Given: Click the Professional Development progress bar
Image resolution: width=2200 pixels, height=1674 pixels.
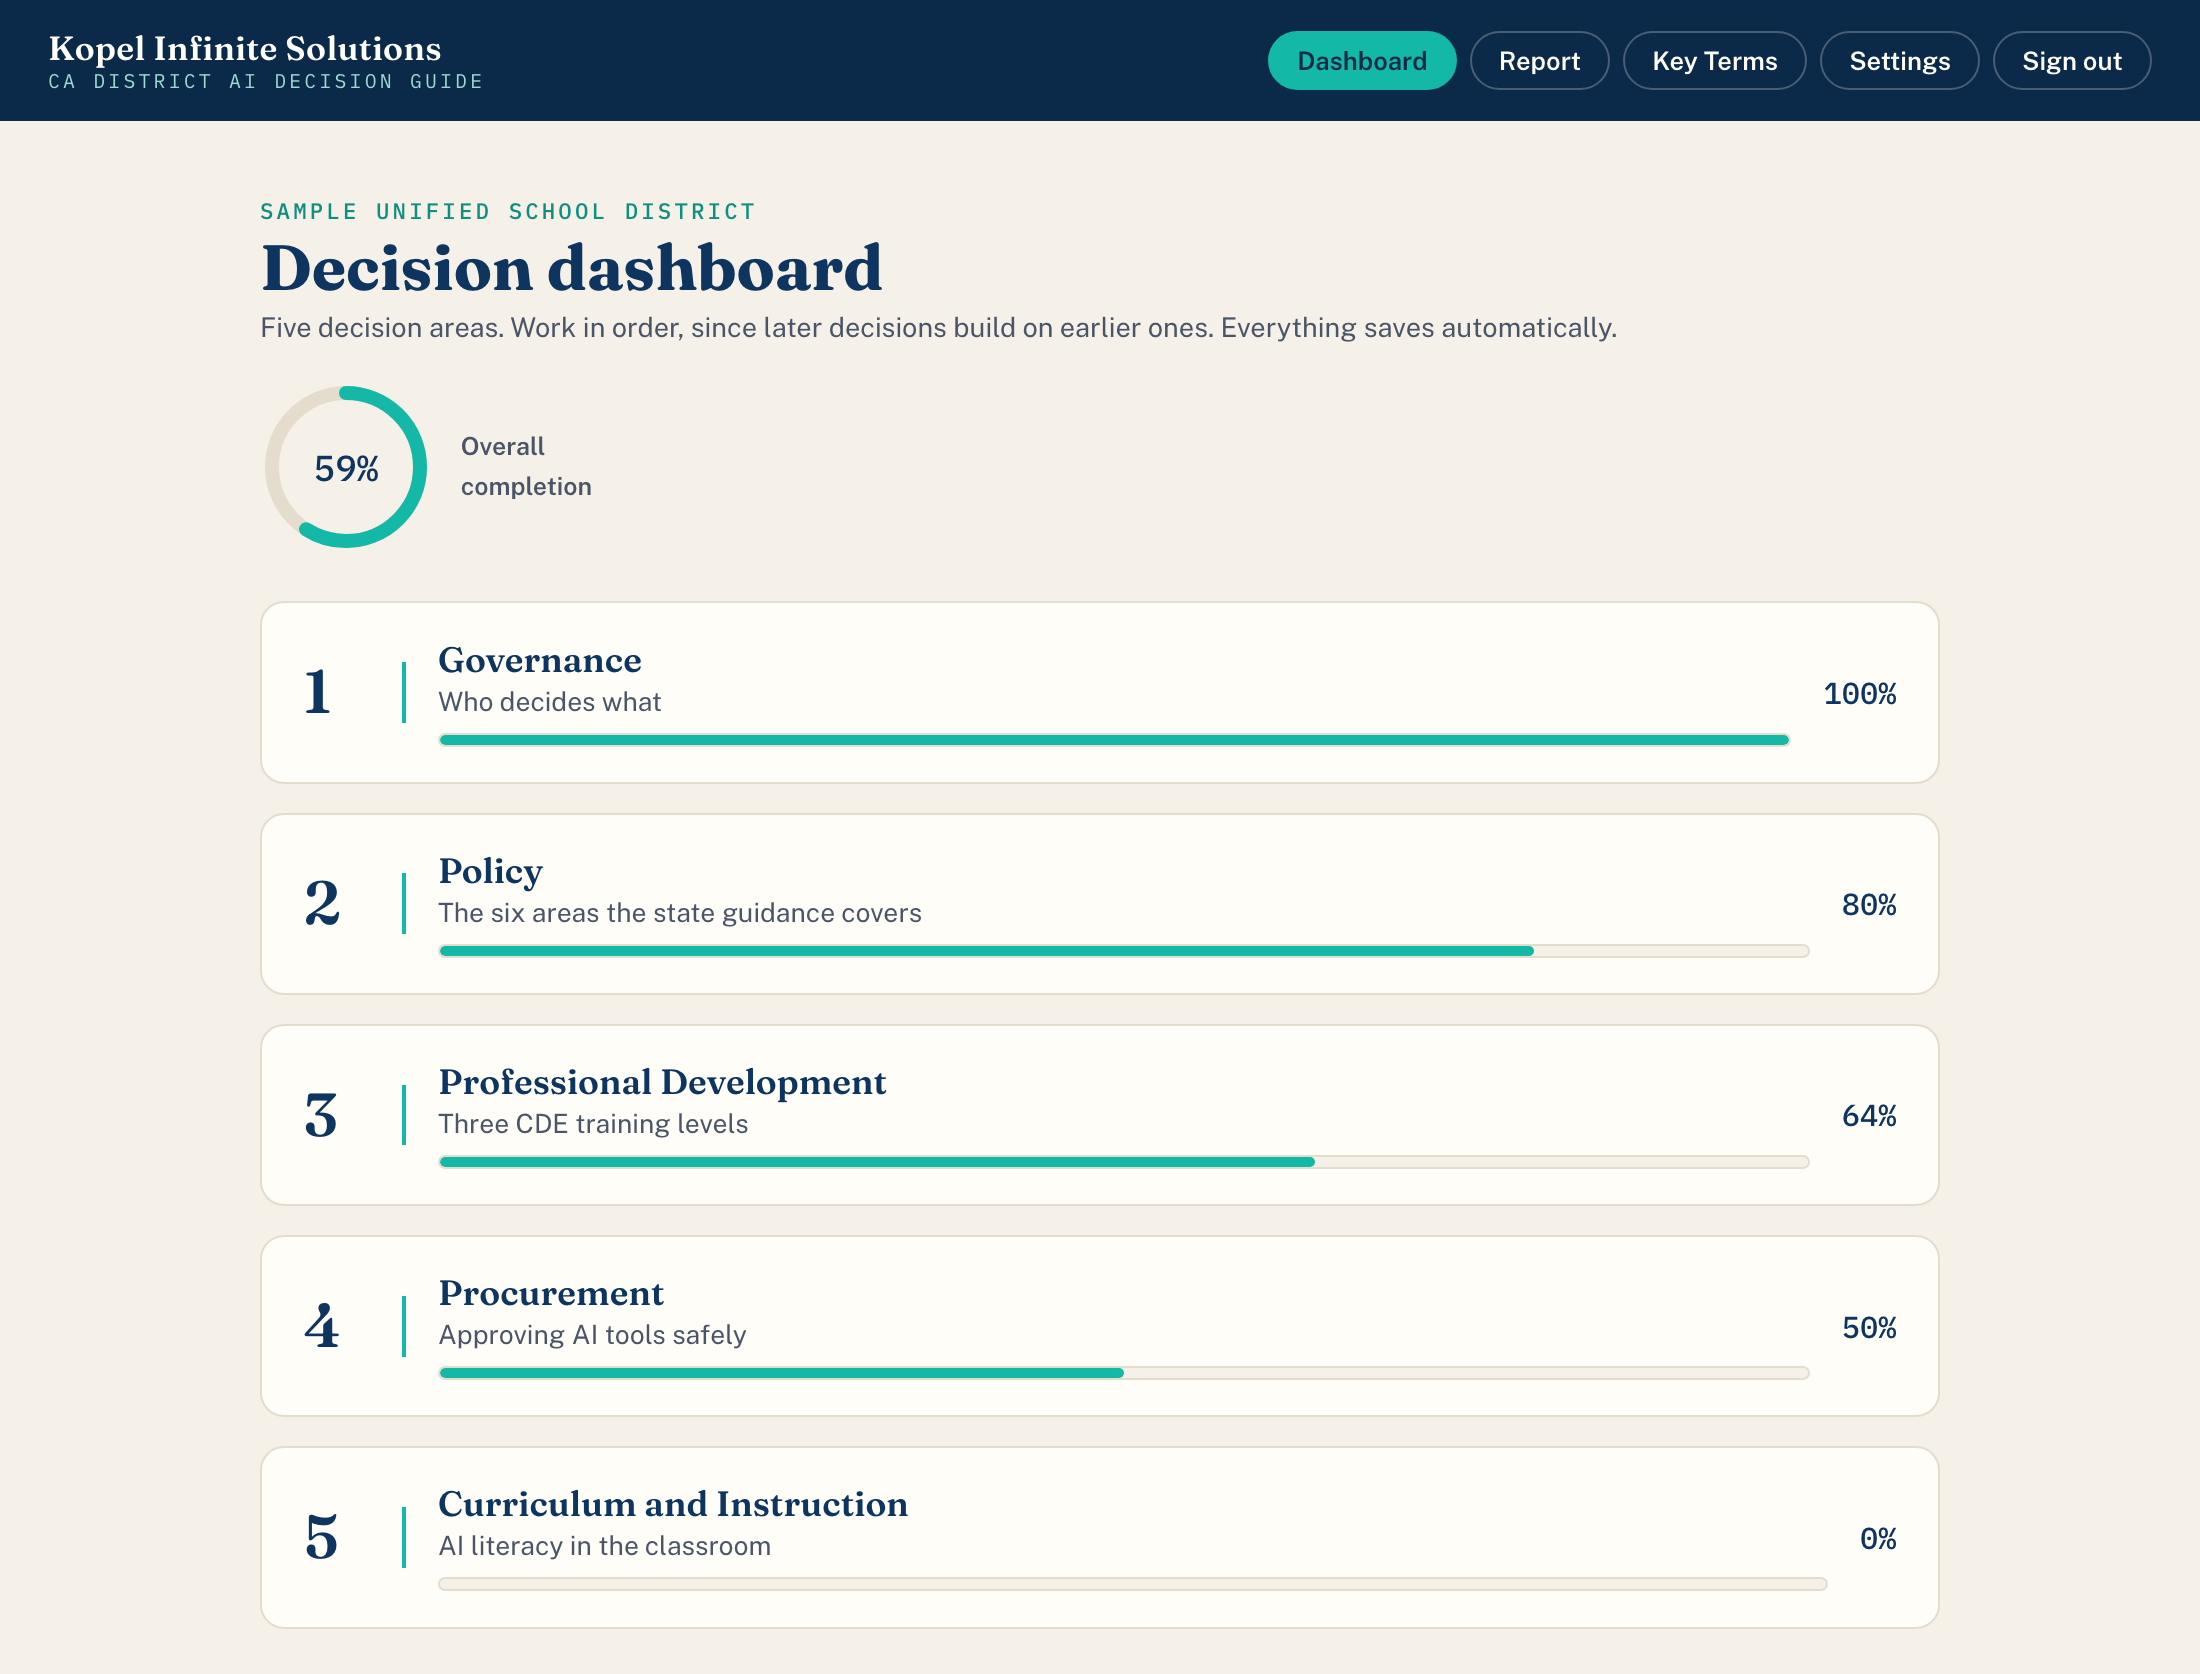Looking at the screenshot, I should [1124, 1162].
